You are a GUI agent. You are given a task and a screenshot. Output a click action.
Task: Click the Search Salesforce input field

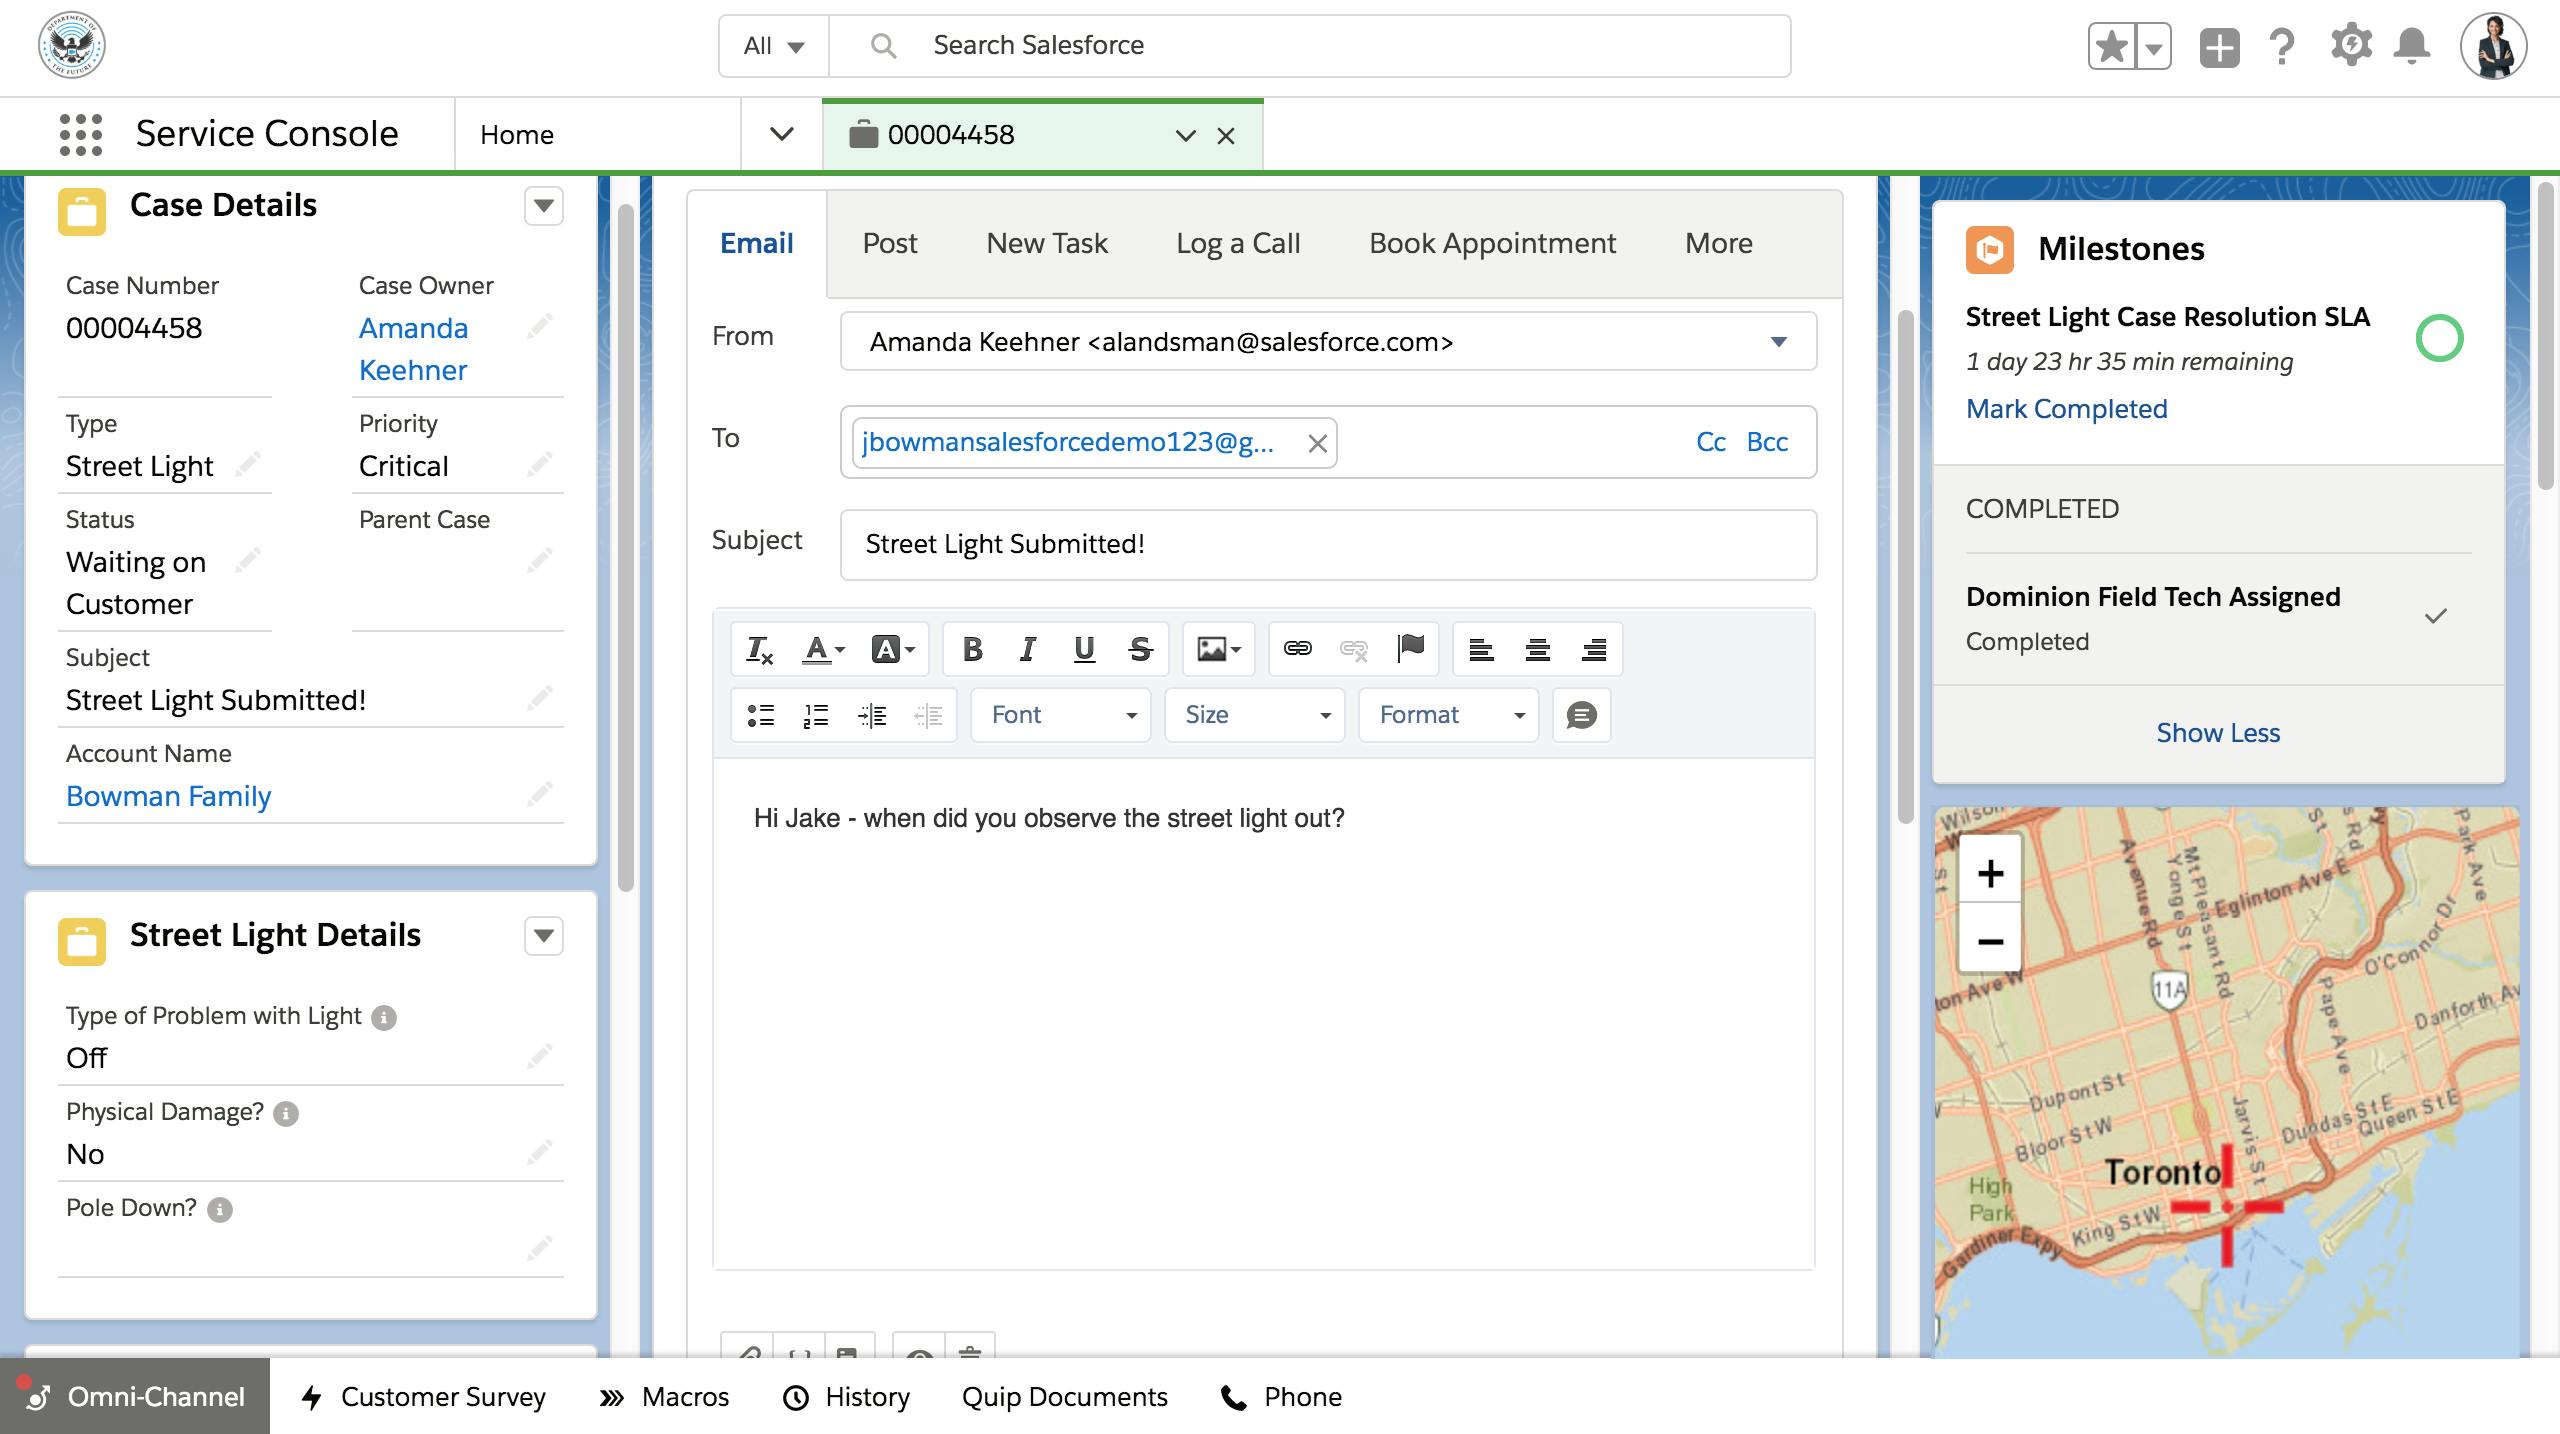1310,46
